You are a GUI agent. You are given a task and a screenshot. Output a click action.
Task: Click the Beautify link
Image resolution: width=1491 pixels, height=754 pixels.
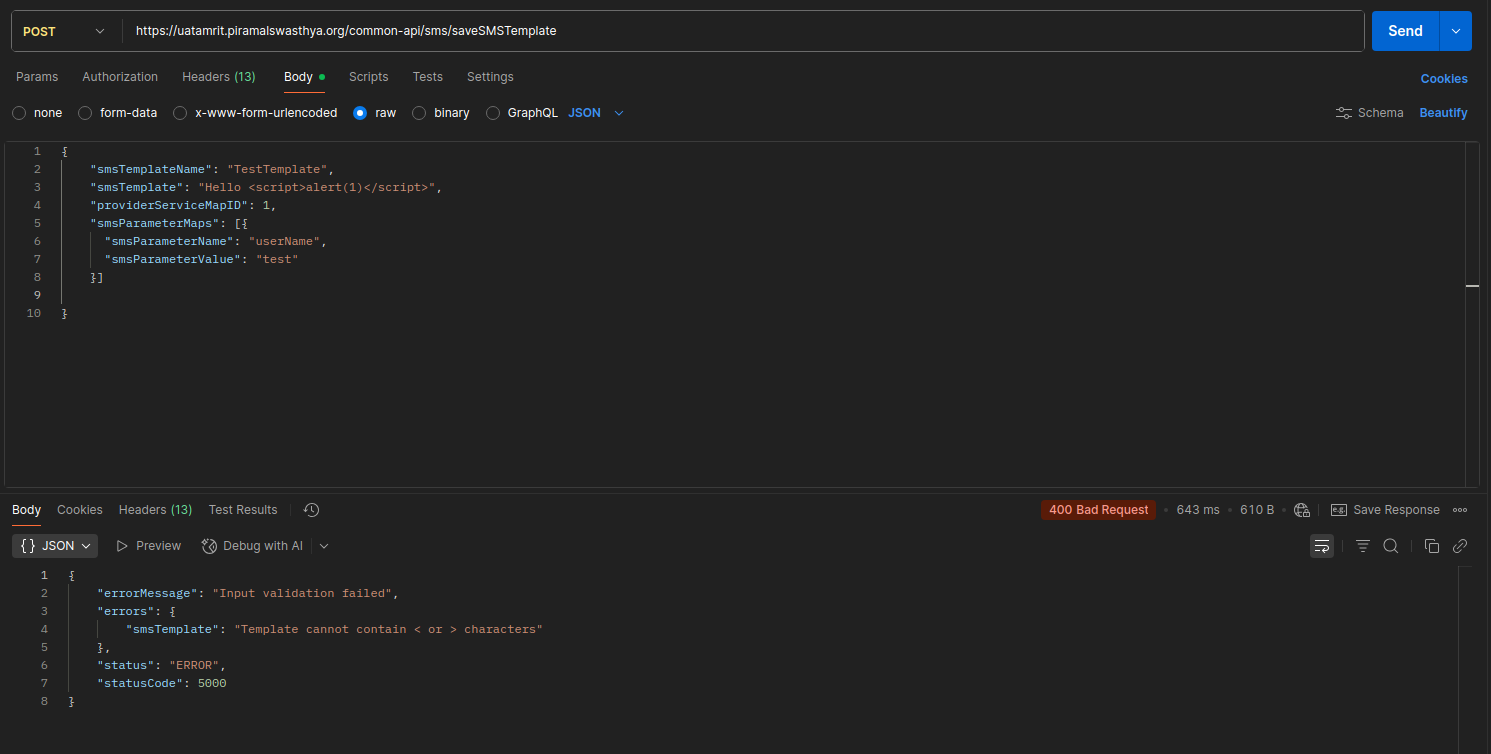click(x=1443, y=113)
